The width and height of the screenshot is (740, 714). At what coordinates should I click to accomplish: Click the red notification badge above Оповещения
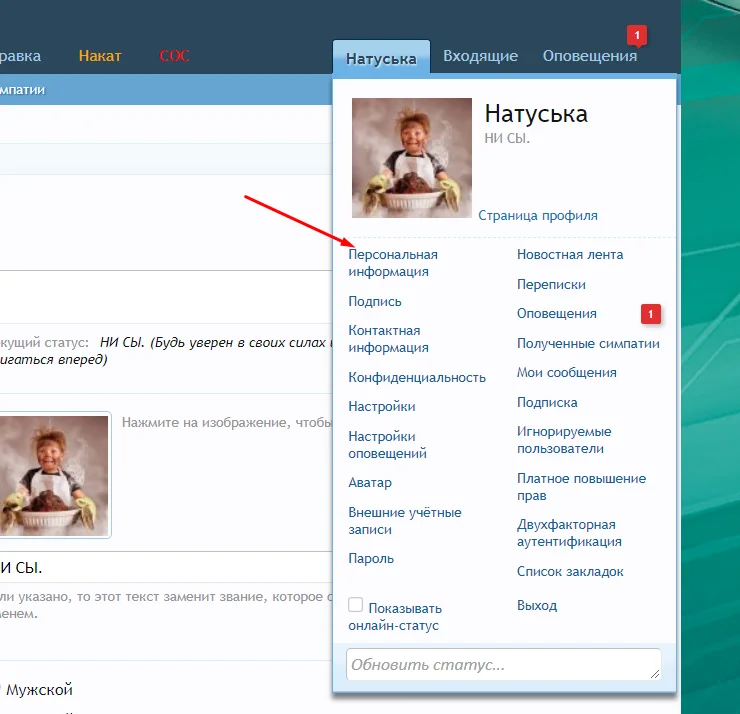[x=637, y=35]
